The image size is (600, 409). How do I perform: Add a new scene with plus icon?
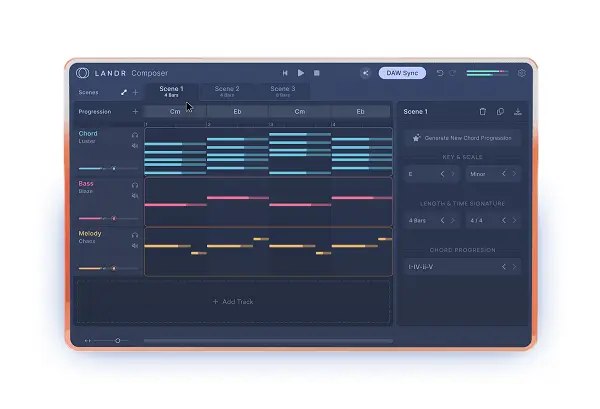(x=135, y=92)
